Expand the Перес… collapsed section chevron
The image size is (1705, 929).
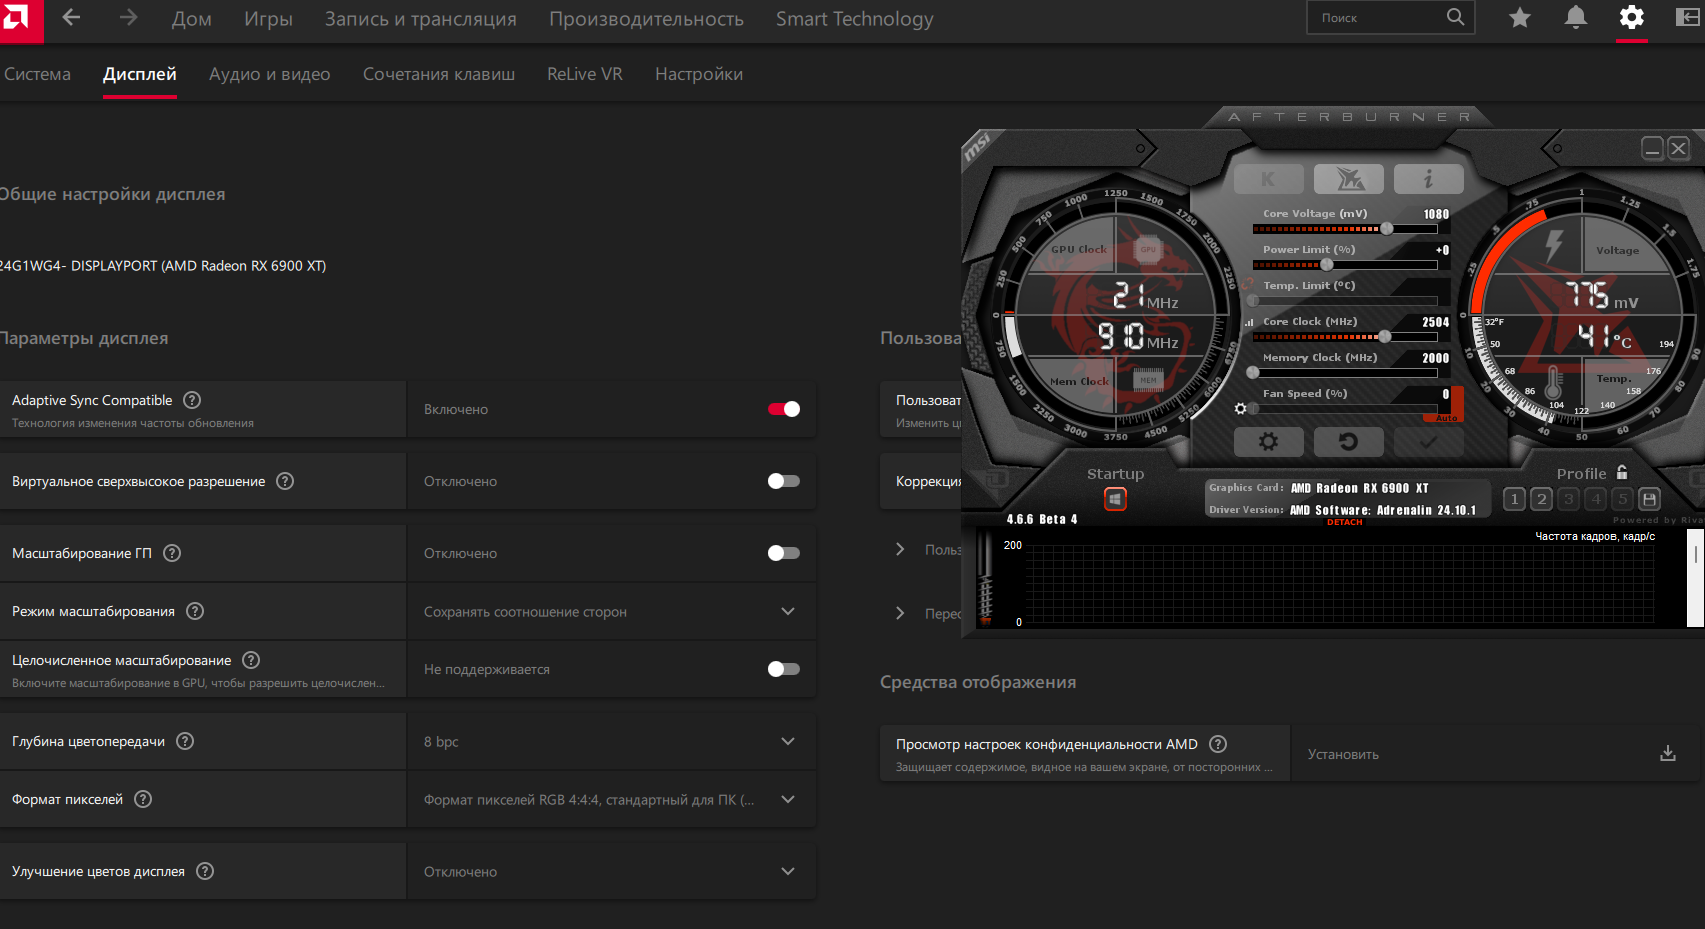(x=900, y=613)
